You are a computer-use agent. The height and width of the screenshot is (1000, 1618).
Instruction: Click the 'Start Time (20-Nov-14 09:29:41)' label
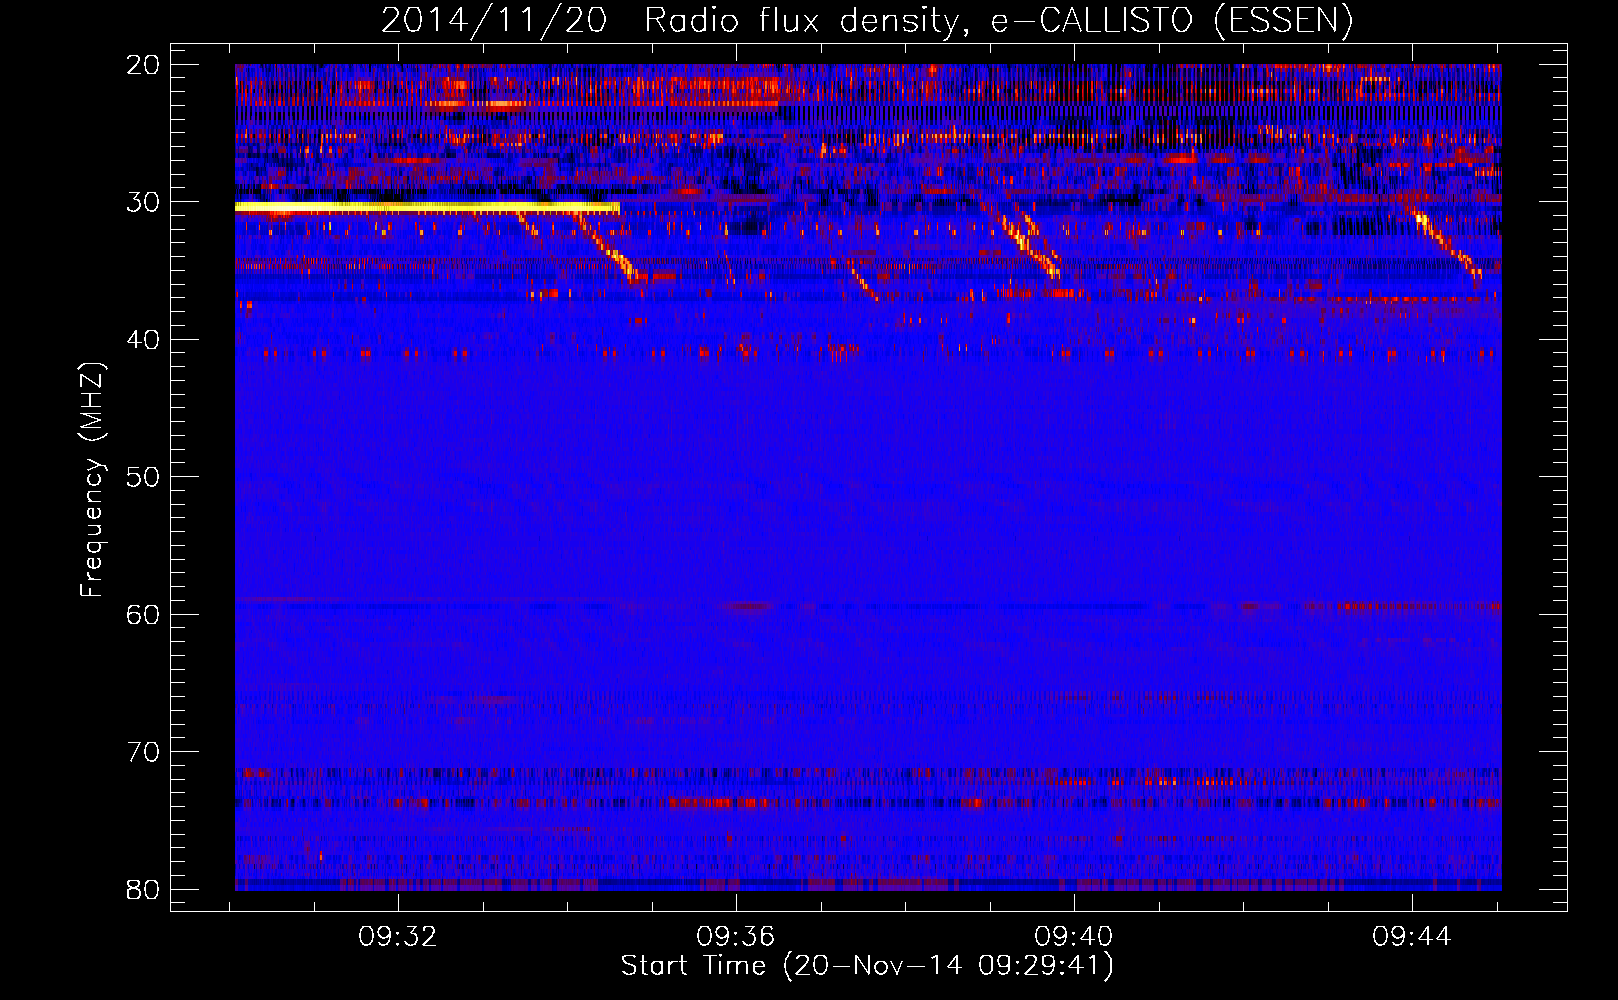[867, 966]
